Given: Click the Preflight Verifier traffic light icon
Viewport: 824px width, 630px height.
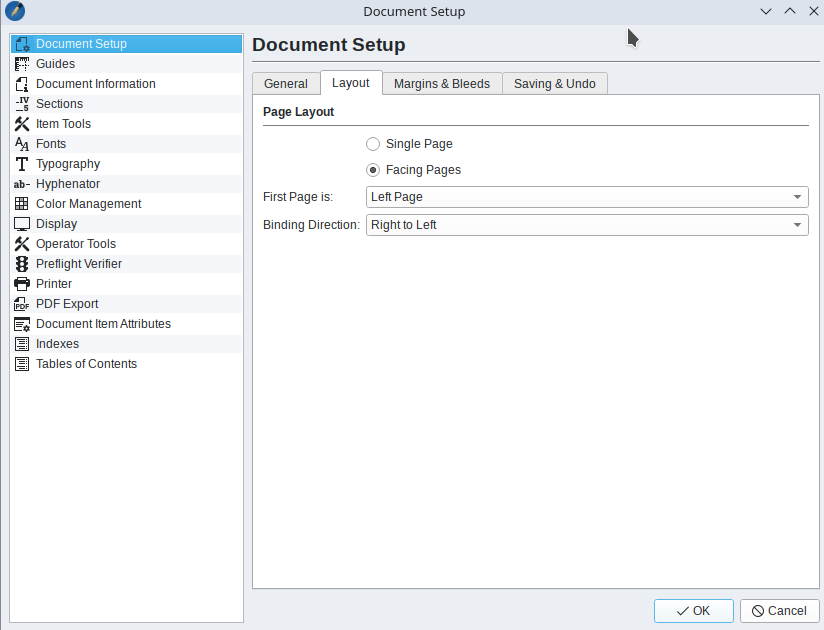Looking at the screenshot, I should click(x=22, y=264).
